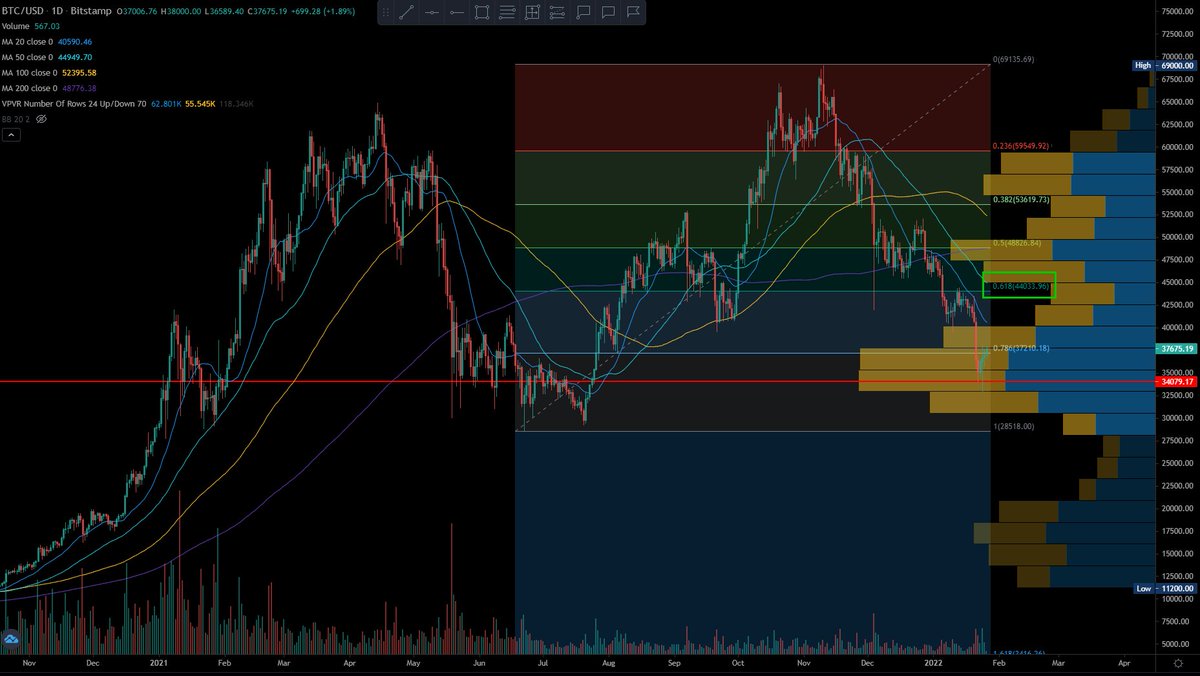
Task: Grab the drawing toolbar drag handle
Action: pos(386,13)
